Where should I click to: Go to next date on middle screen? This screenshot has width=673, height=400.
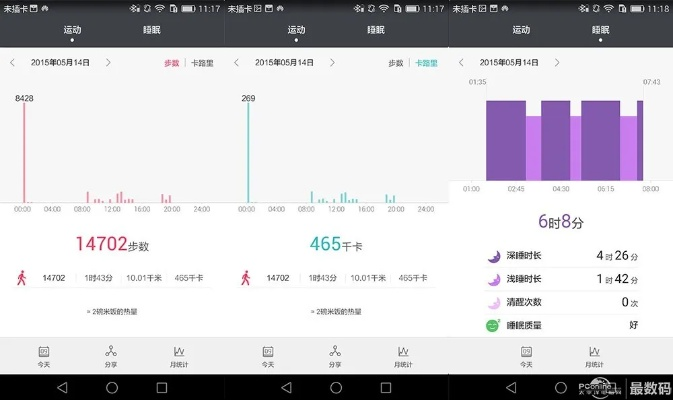(x=332, y=63)
